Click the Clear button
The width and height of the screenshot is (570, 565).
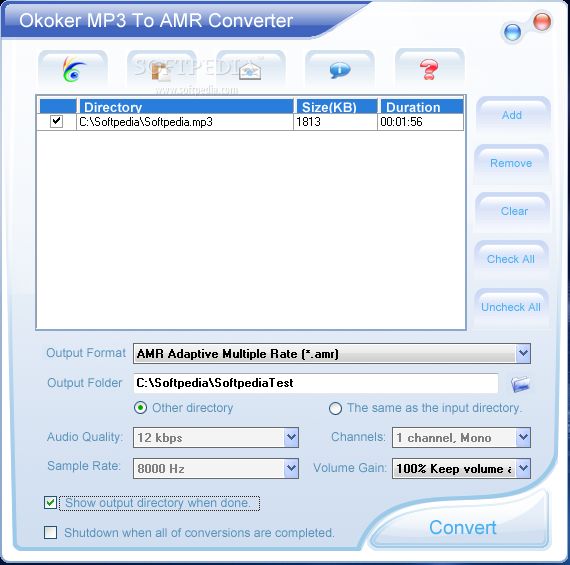pos(513,211)
